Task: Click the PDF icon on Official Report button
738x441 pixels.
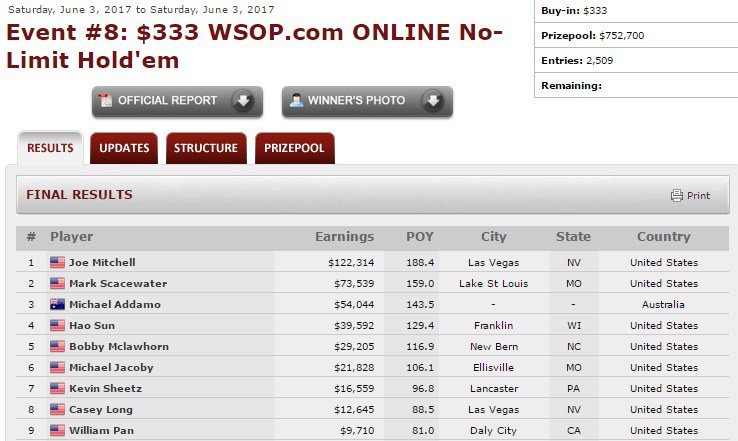Action: 104,100
